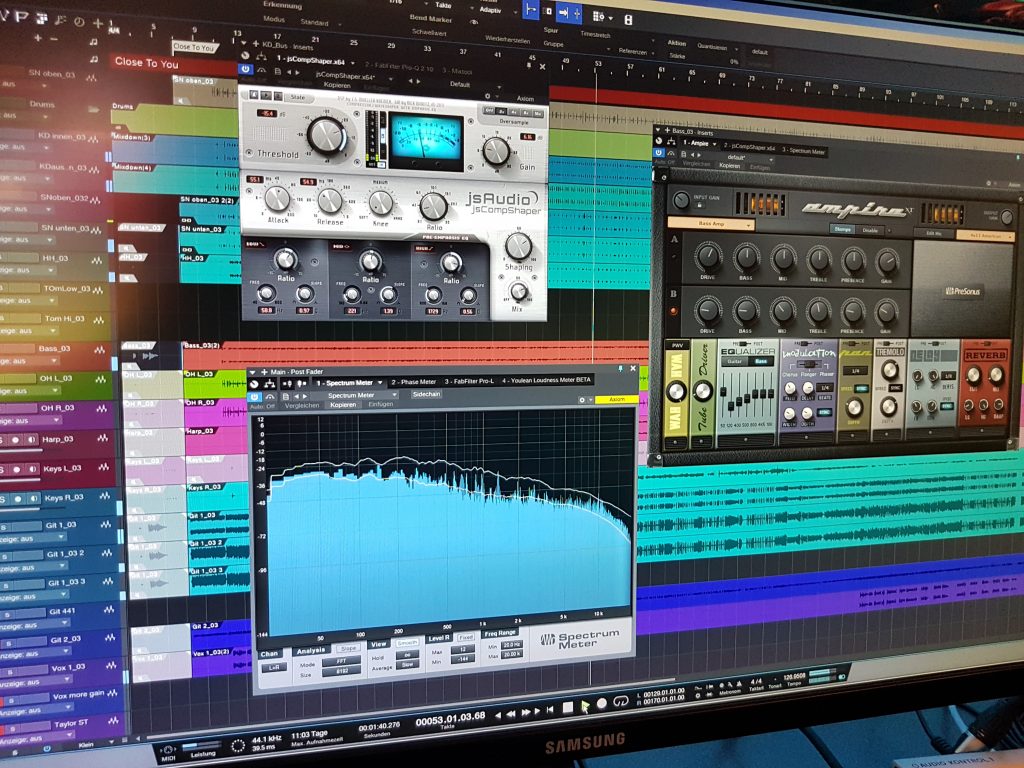Click Ampire channel A Drive knob
The image size is (1024, 768).
pyautogui.click(x=708, y=256)
